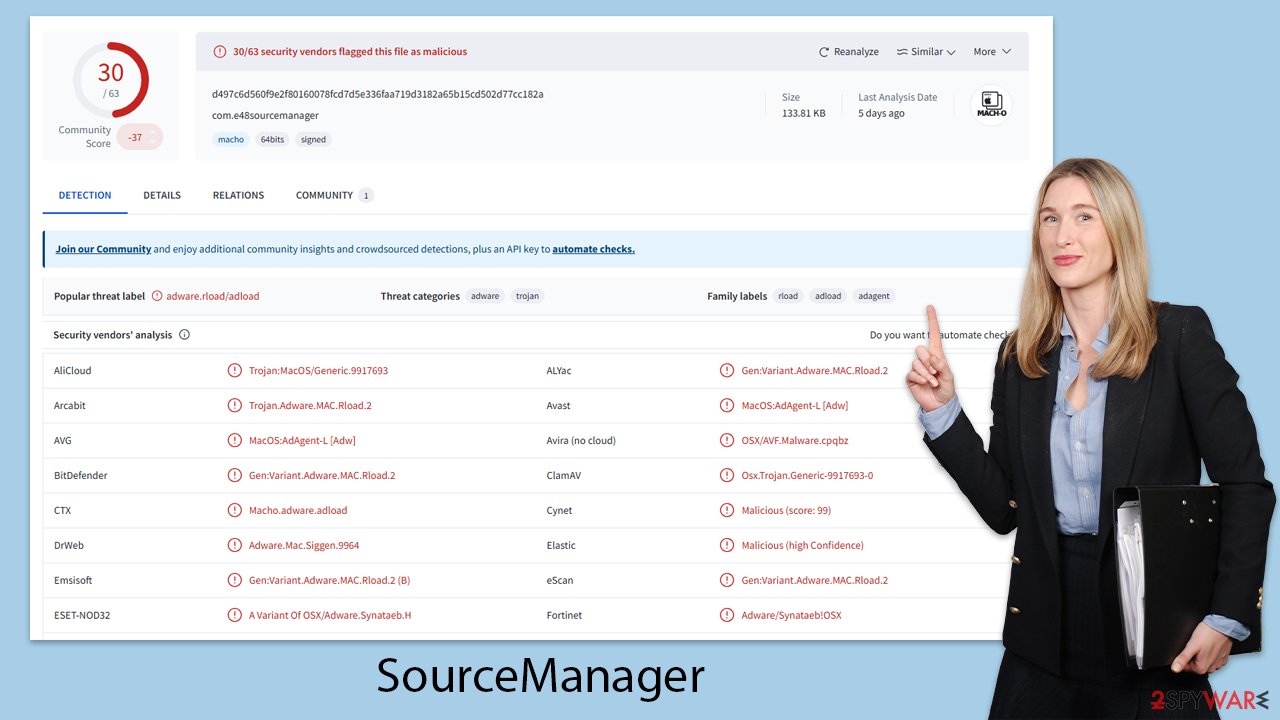Viewport: 1280px width, 720px height.
Task: Click alert icon in Arcabit row
Action: click(235, 405)
